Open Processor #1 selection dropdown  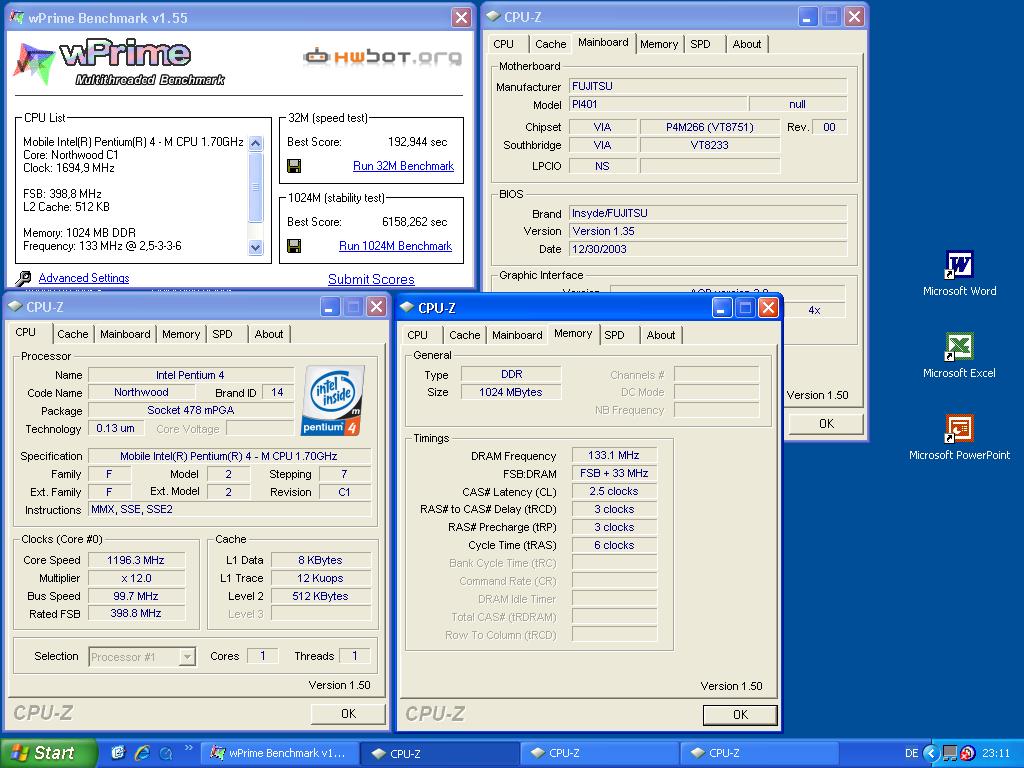pos(142,656)
